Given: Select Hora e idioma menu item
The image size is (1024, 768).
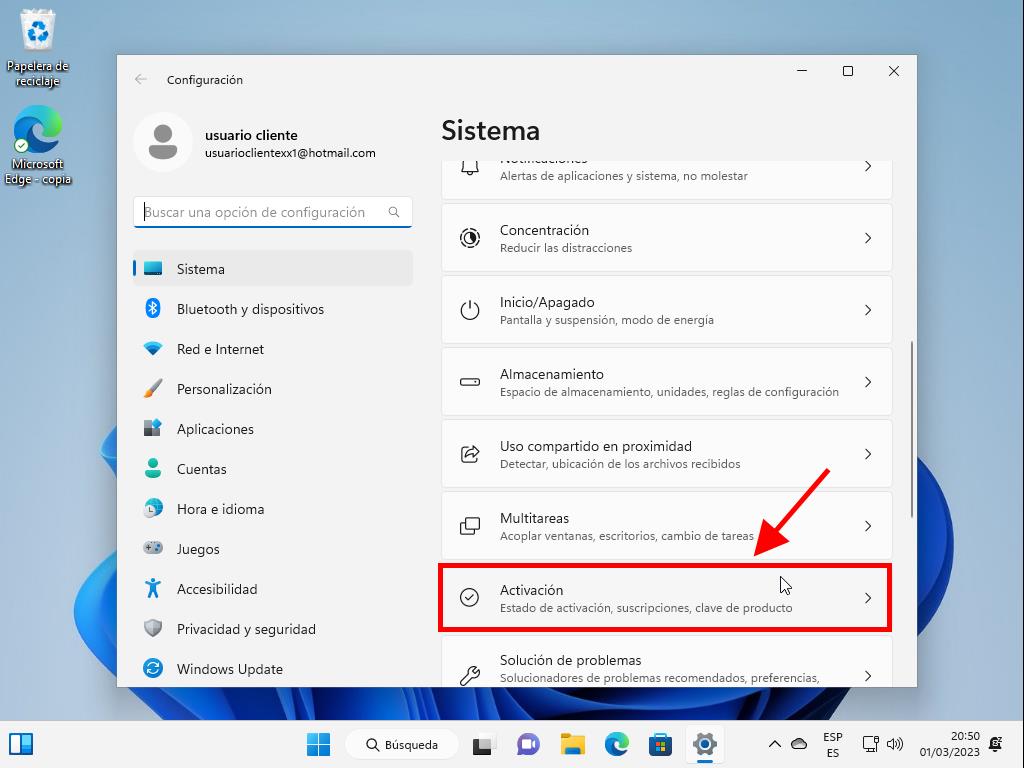Looking at the screenshot, I should 220,509.
